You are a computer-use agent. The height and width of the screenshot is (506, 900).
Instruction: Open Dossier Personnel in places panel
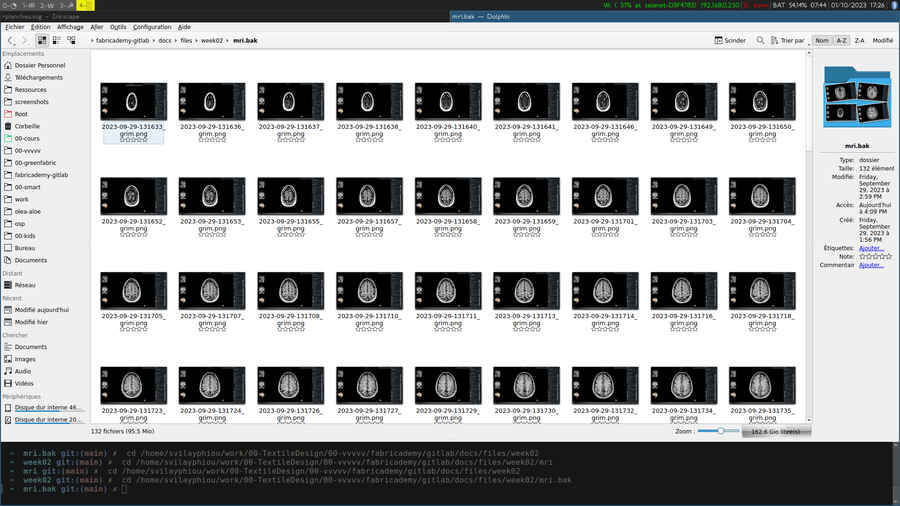coord(40,65)
